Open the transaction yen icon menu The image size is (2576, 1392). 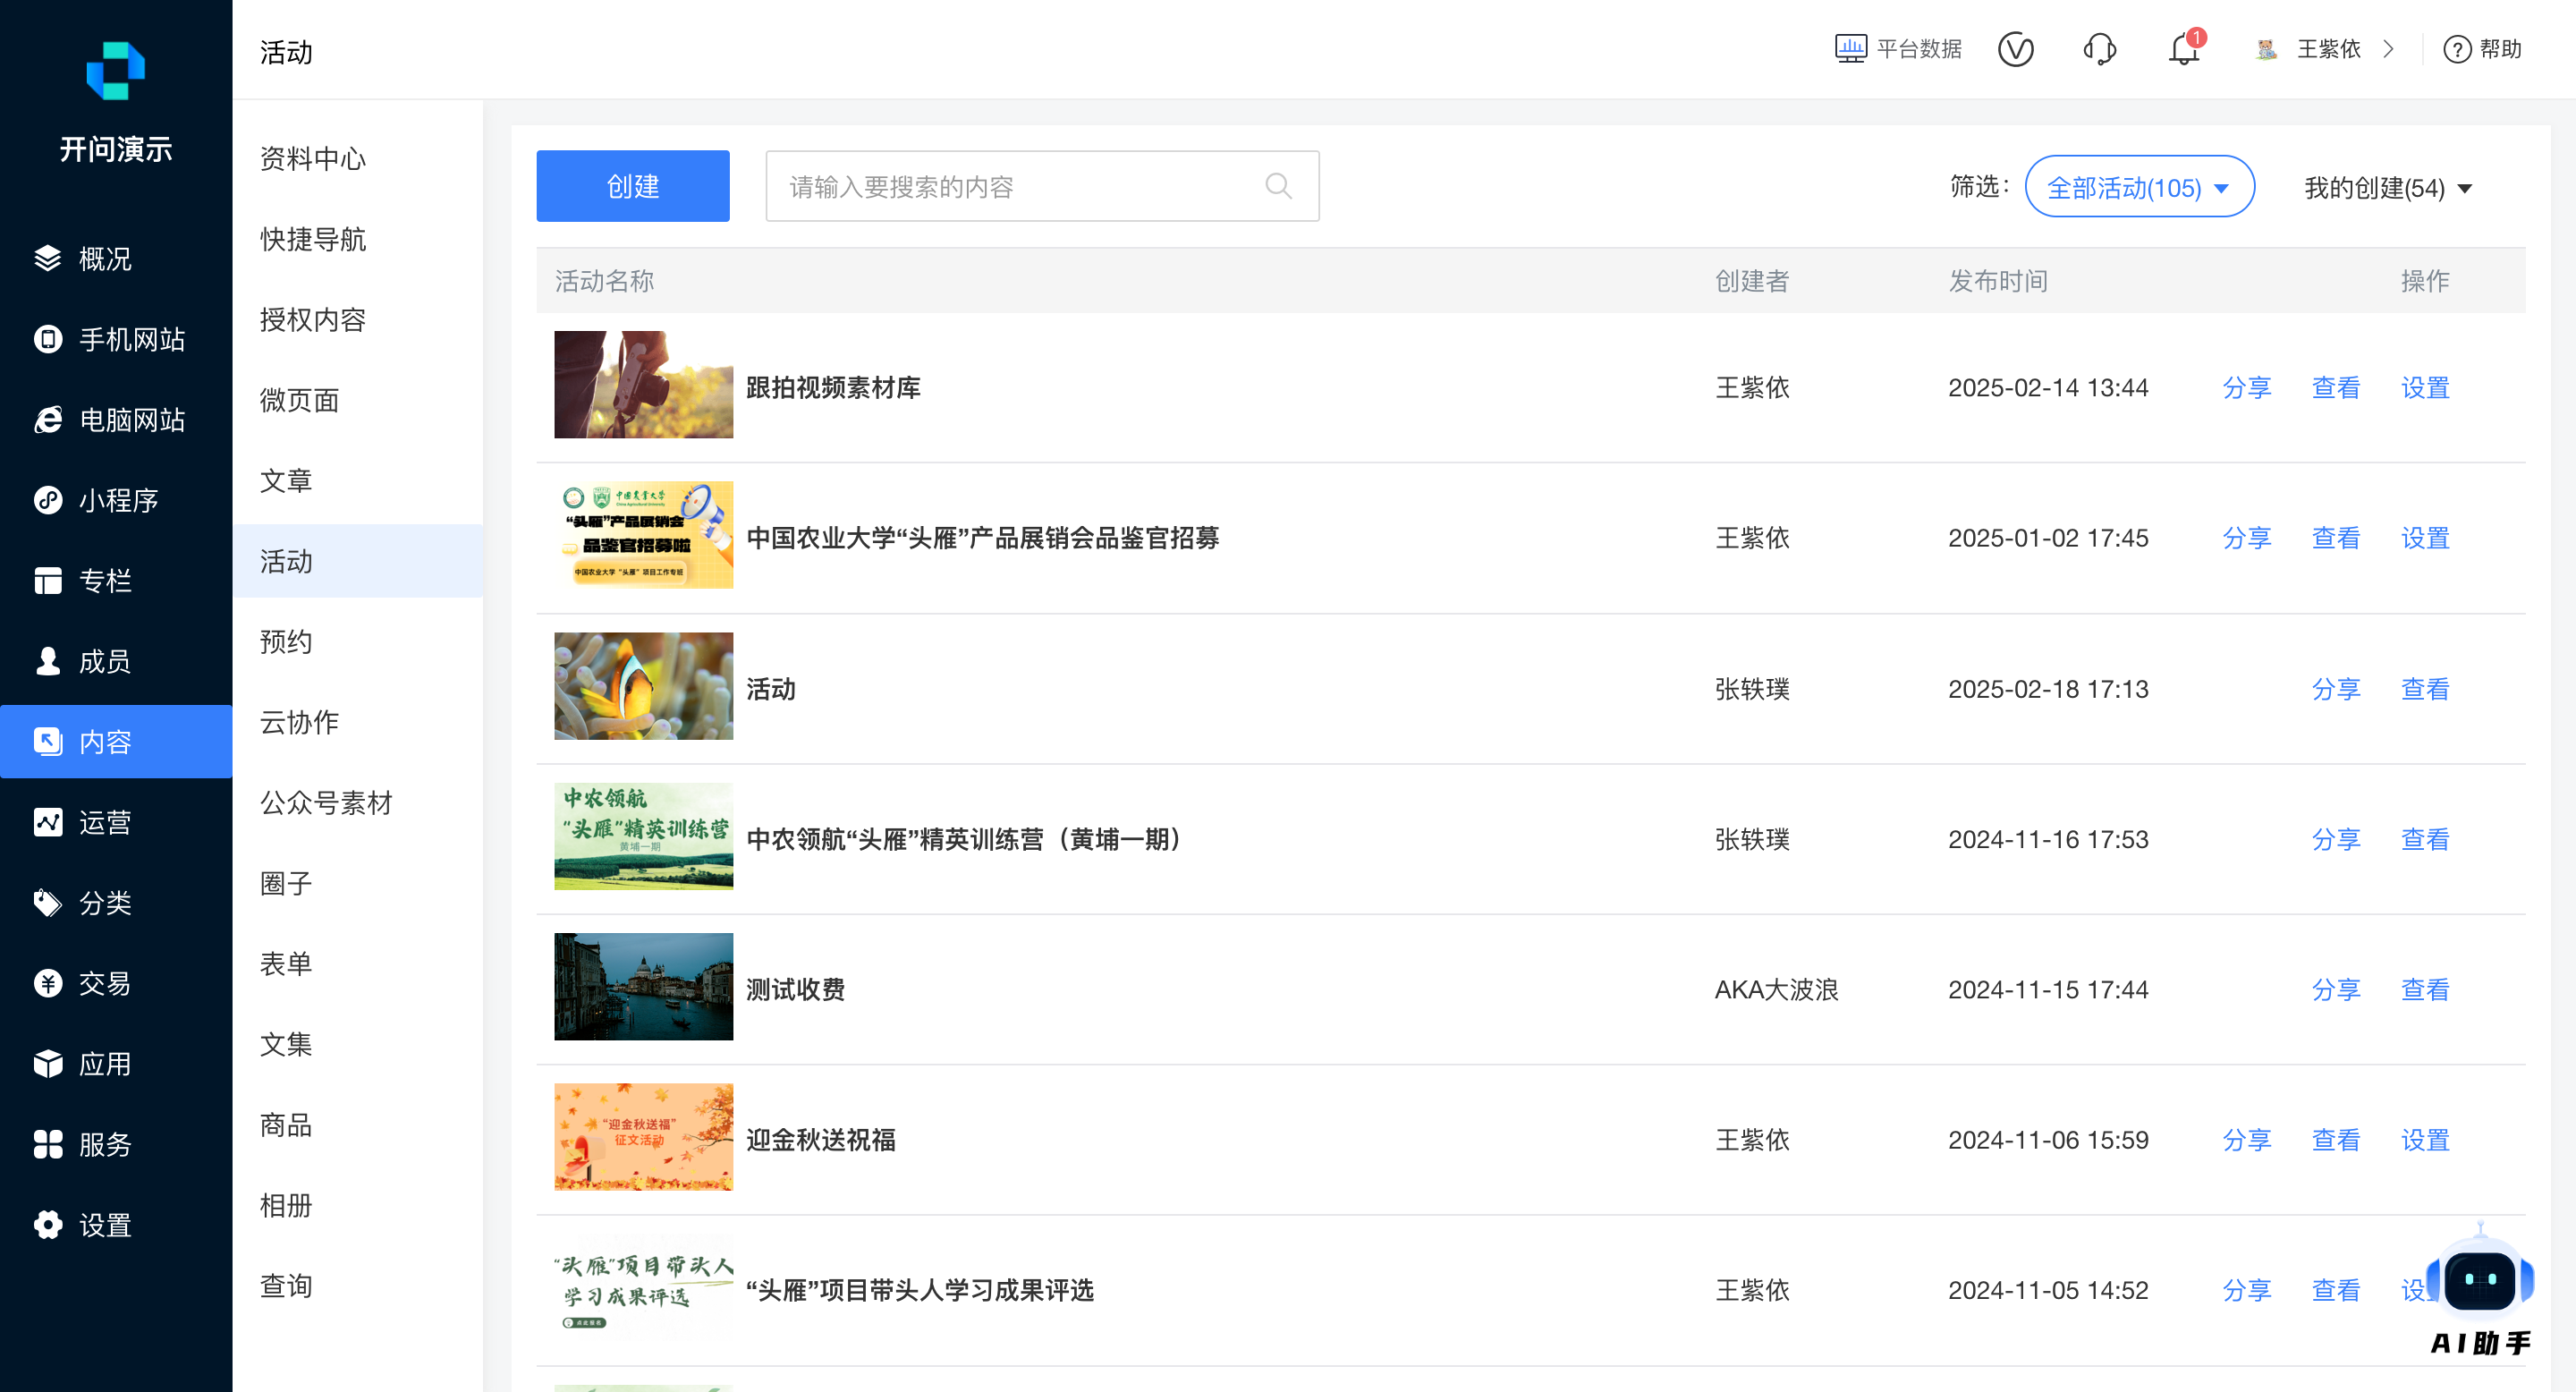coord(48,984)
